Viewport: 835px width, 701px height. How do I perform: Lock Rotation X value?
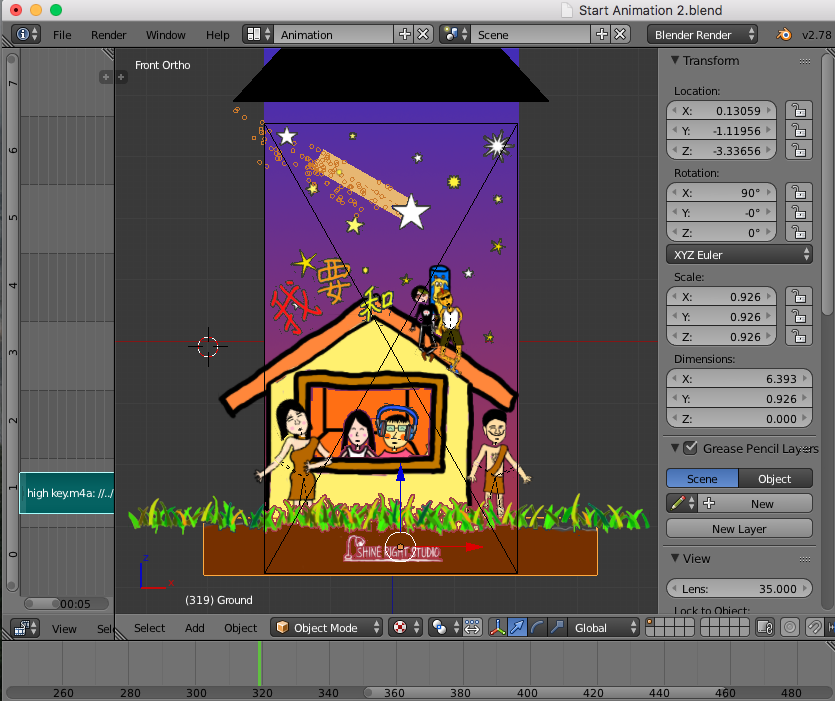pyautogui.click(x=799, y=192)
